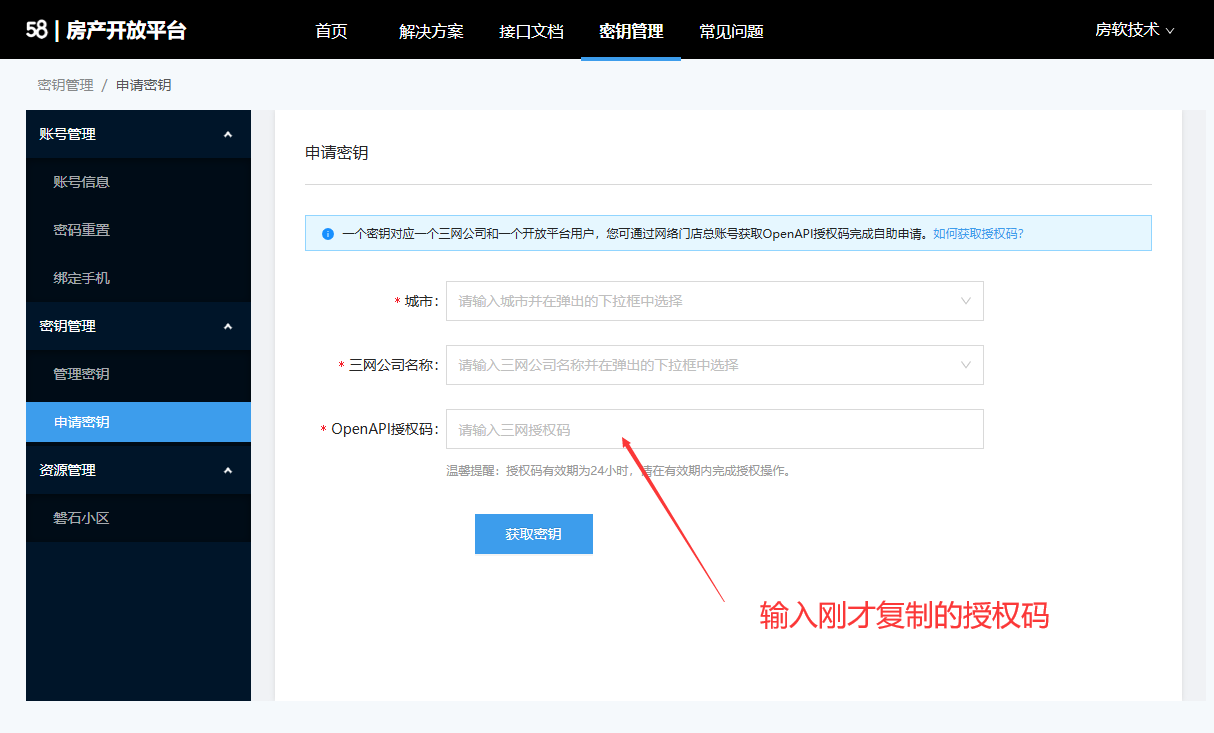Image resolution: width=1214 pixels, height=733 pixels.
Task: Click the 申请密钥 page heading
Action: 337,153
